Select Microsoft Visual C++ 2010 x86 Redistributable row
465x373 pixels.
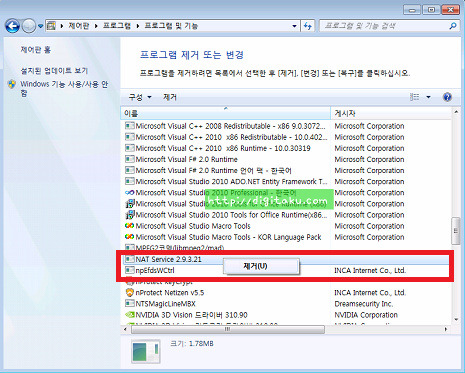(286, 137)
